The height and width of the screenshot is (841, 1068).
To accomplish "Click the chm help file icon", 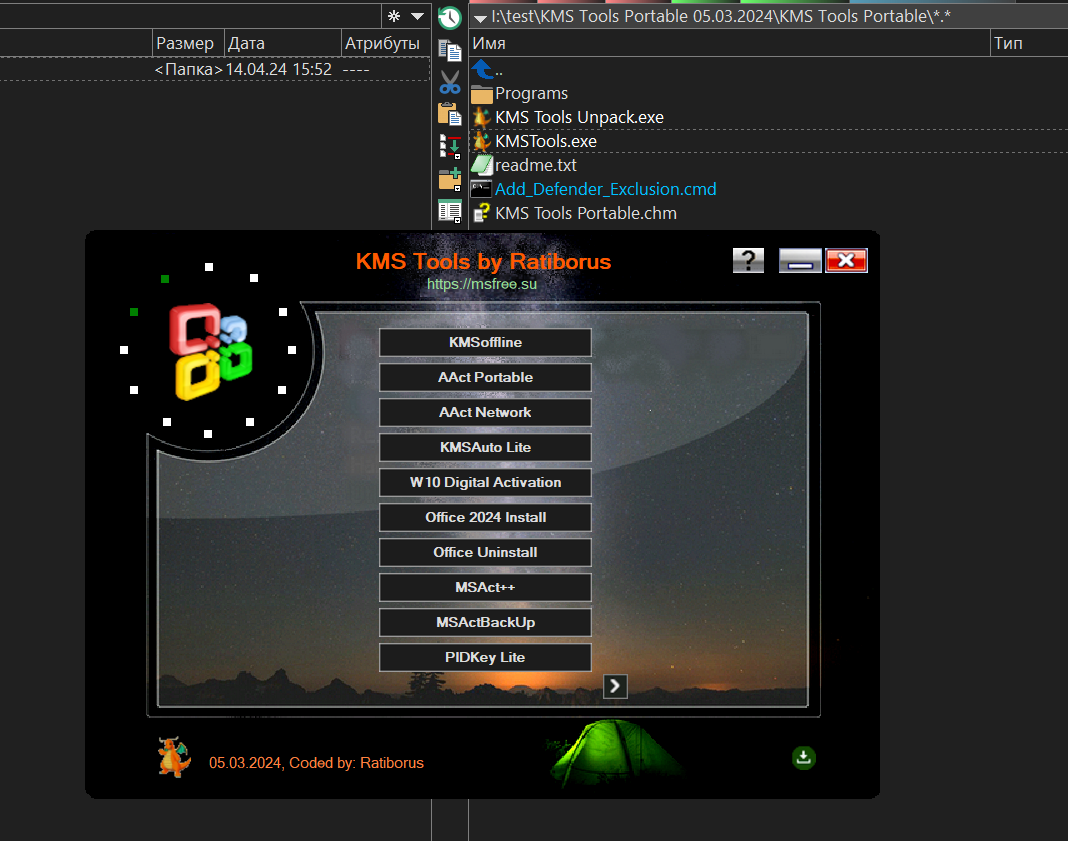I will (482, 213).
